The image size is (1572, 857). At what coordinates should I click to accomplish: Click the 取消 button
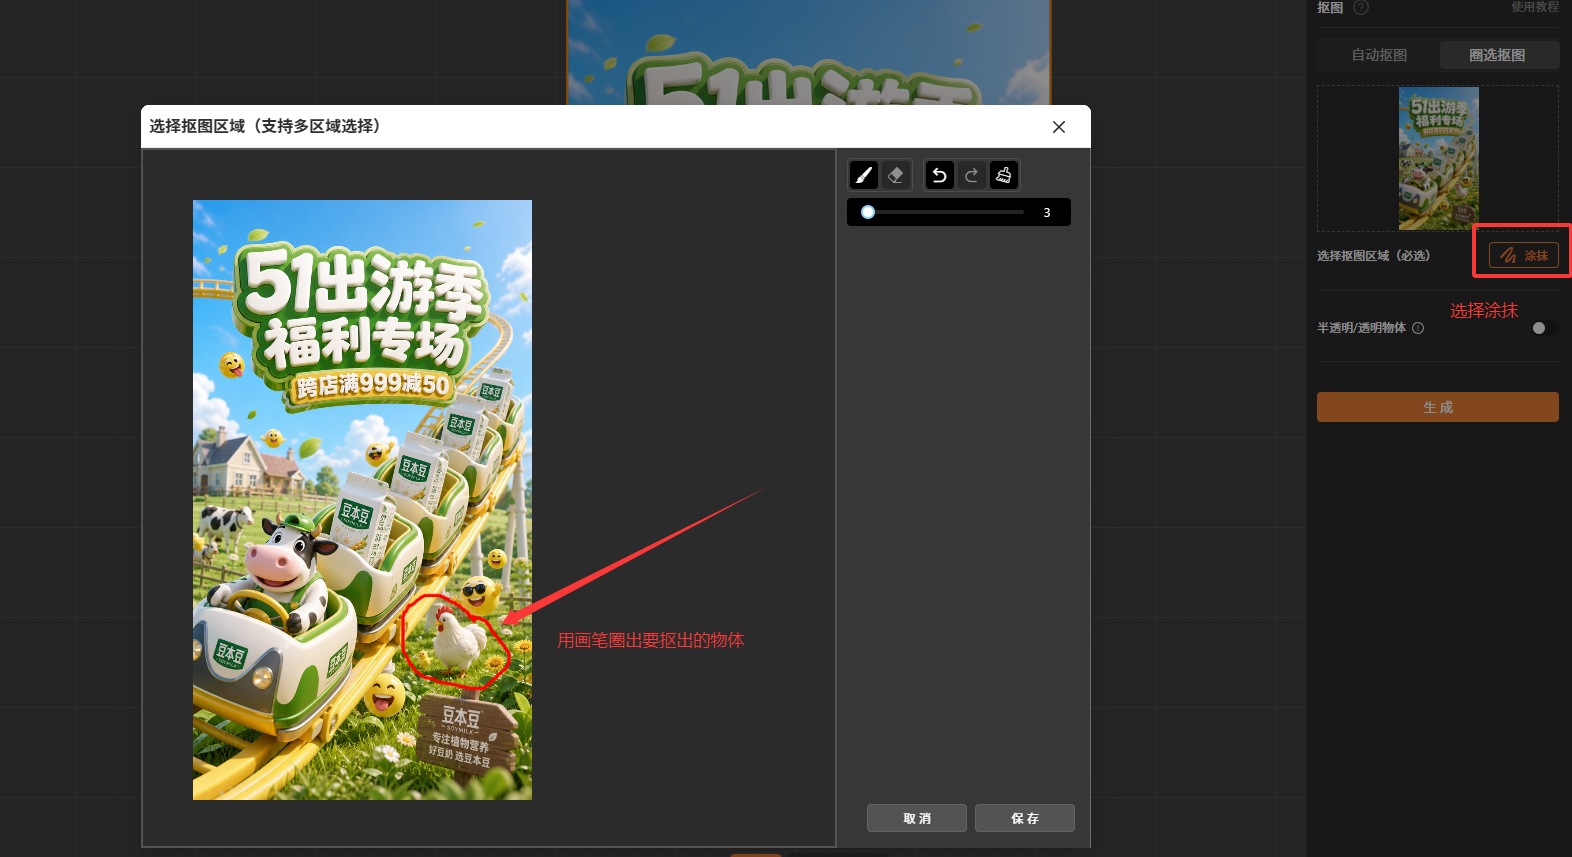pyautogui.click(x=917, y=818)
